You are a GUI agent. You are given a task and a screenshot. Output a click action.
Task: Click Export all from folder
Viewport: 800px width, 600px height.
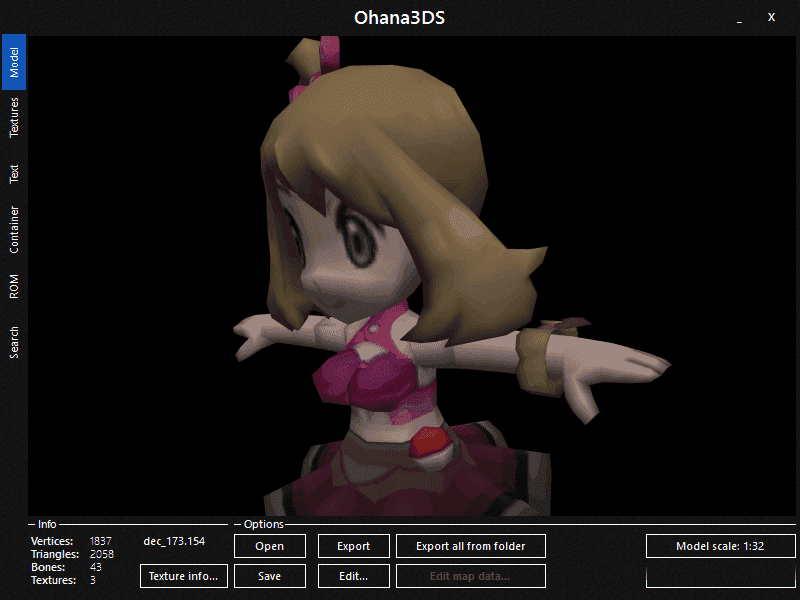(471, 546)
